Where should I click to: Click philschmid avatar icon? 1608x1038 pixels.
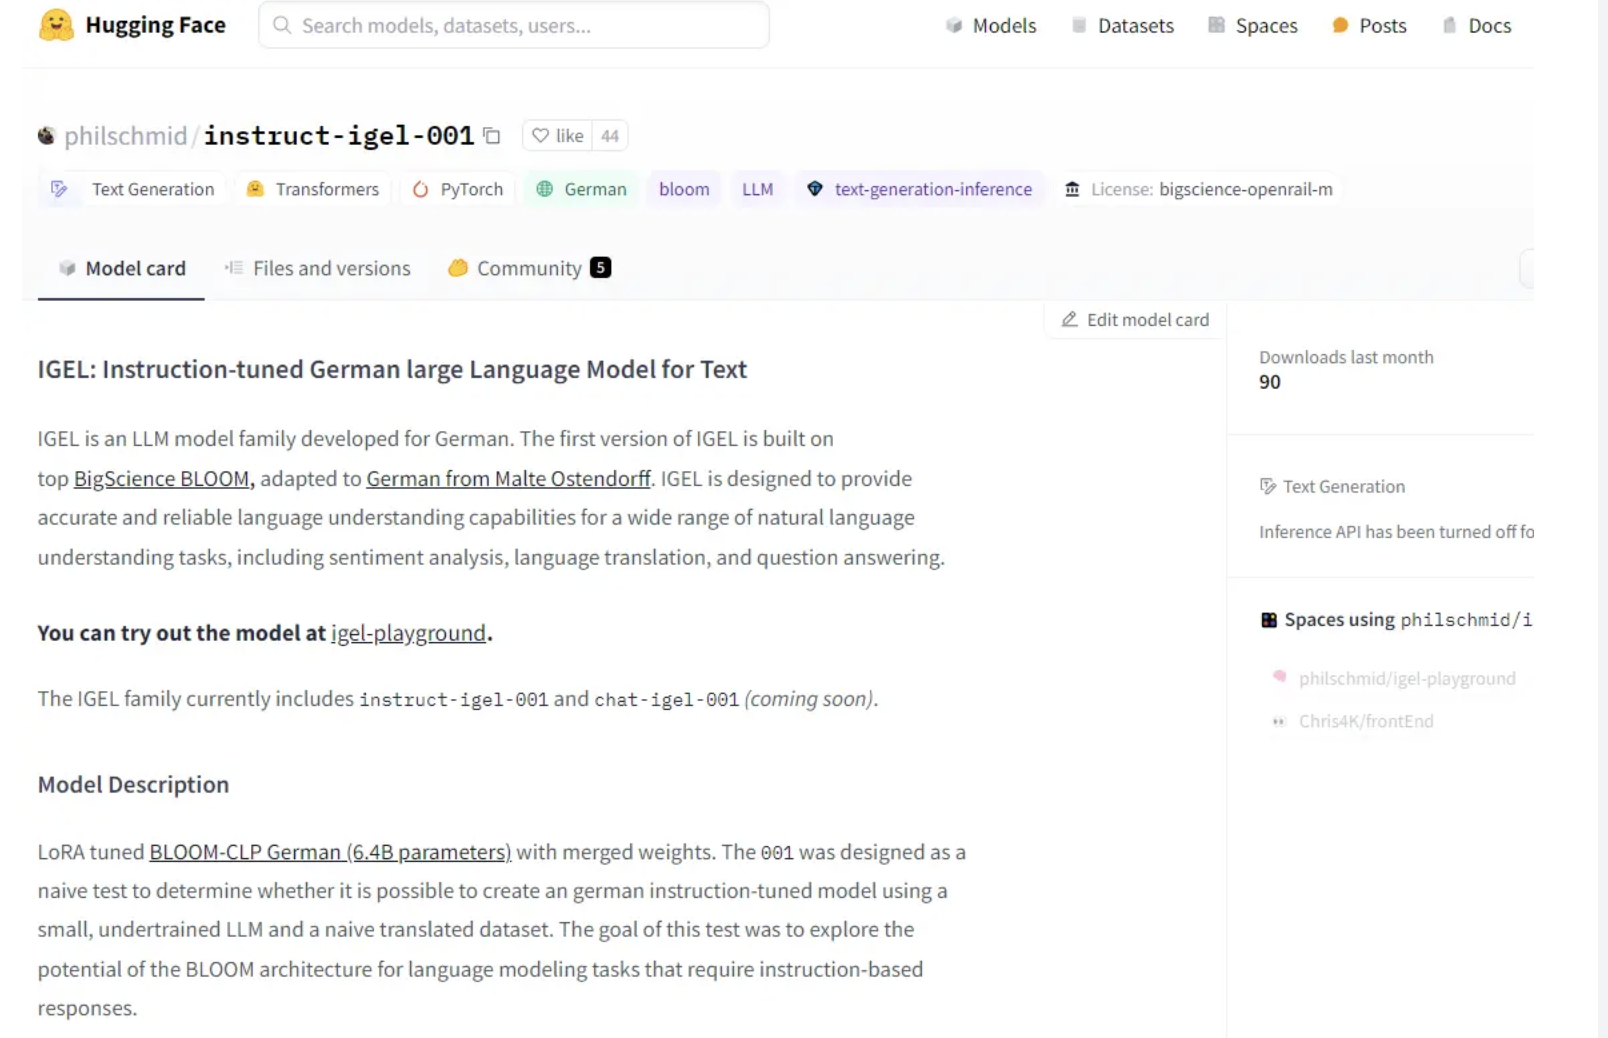tap(47, 136)
